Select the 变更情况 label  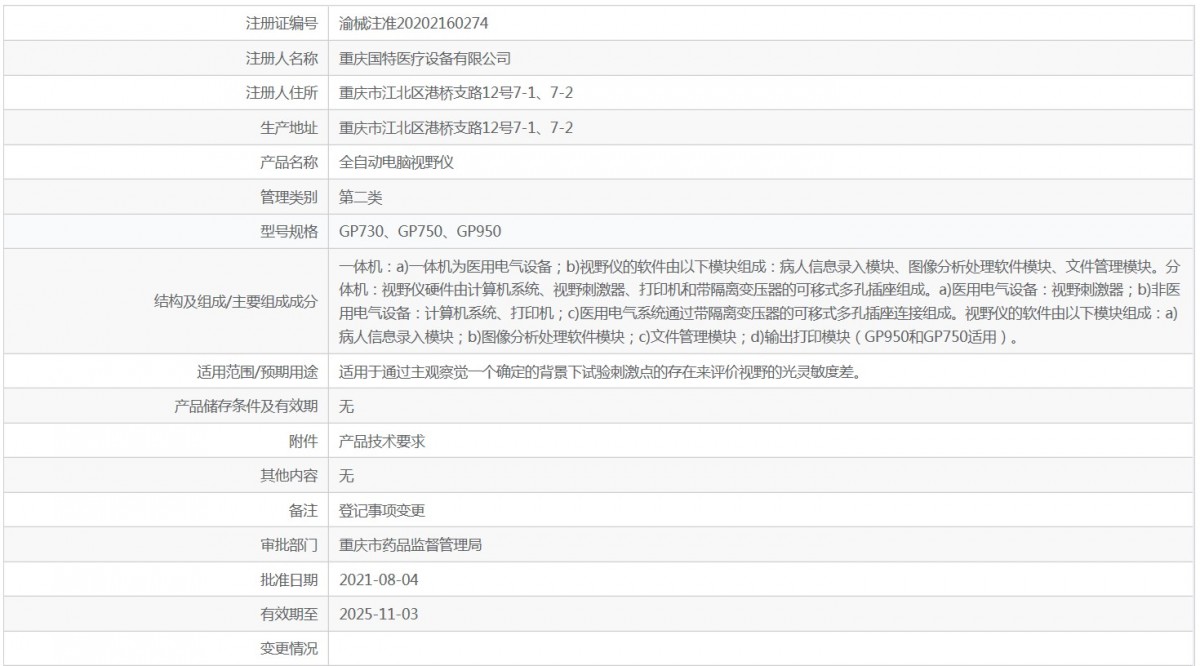(x=289, y=650)
